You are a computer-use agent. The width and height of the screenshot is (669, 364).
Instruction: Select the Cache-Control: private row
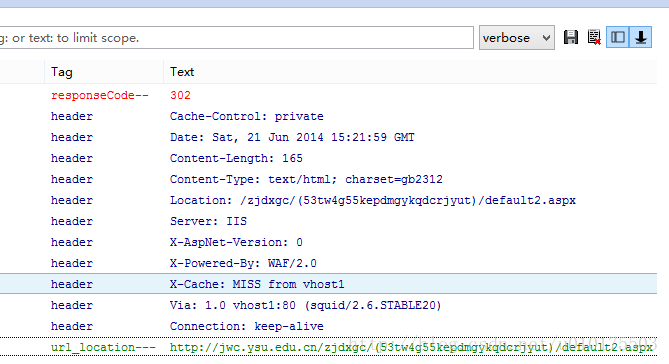coord(329,116)
